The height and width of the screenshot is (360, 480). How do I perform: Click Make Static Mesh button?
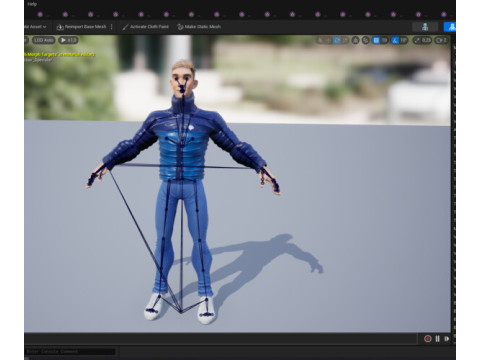[x=199, y=27]
